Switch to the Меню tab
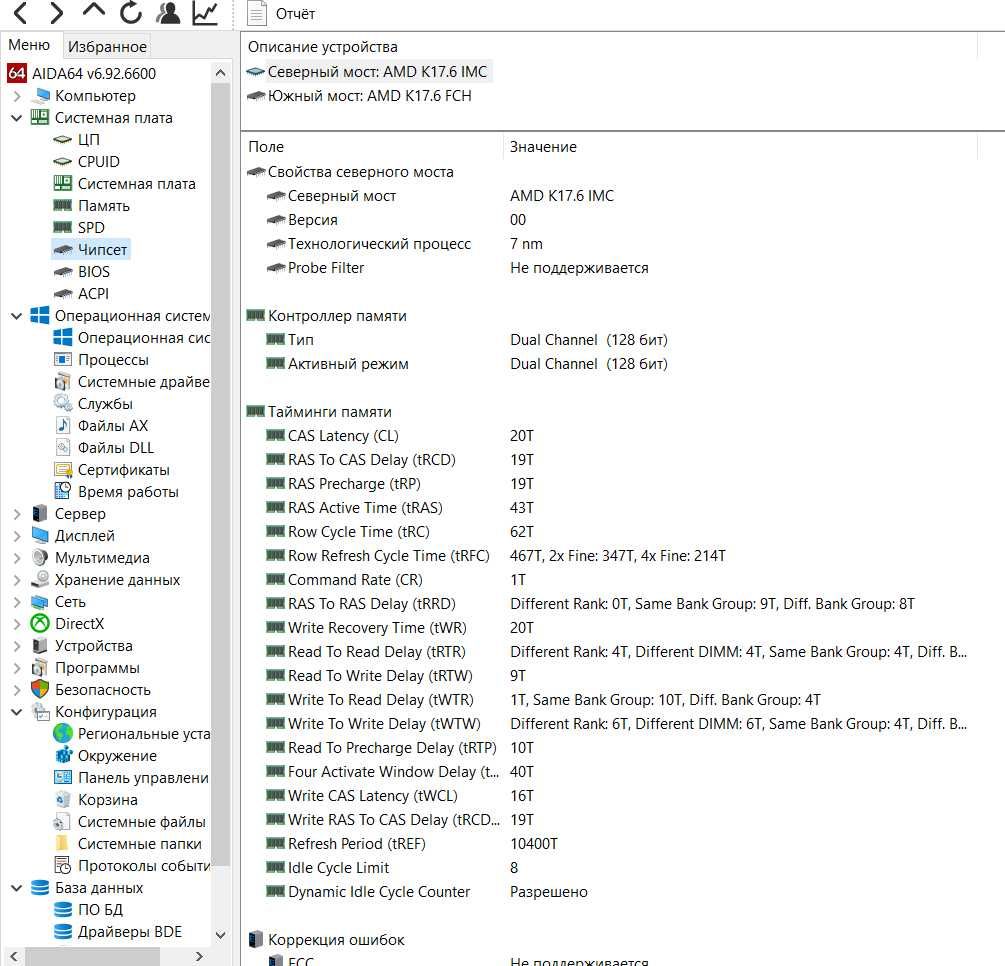The image size is (1005, 966). pyautogui.click(x=29, y=45)
